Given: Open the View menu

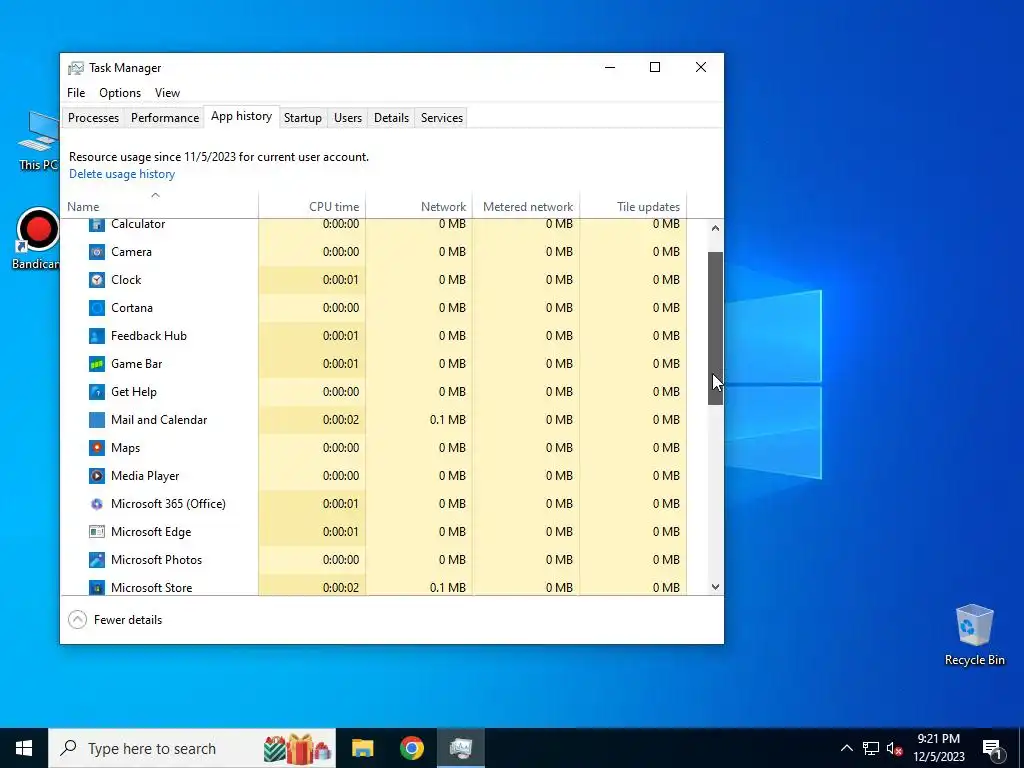Looking at the screenshot, I should click(x=167, y=93).
